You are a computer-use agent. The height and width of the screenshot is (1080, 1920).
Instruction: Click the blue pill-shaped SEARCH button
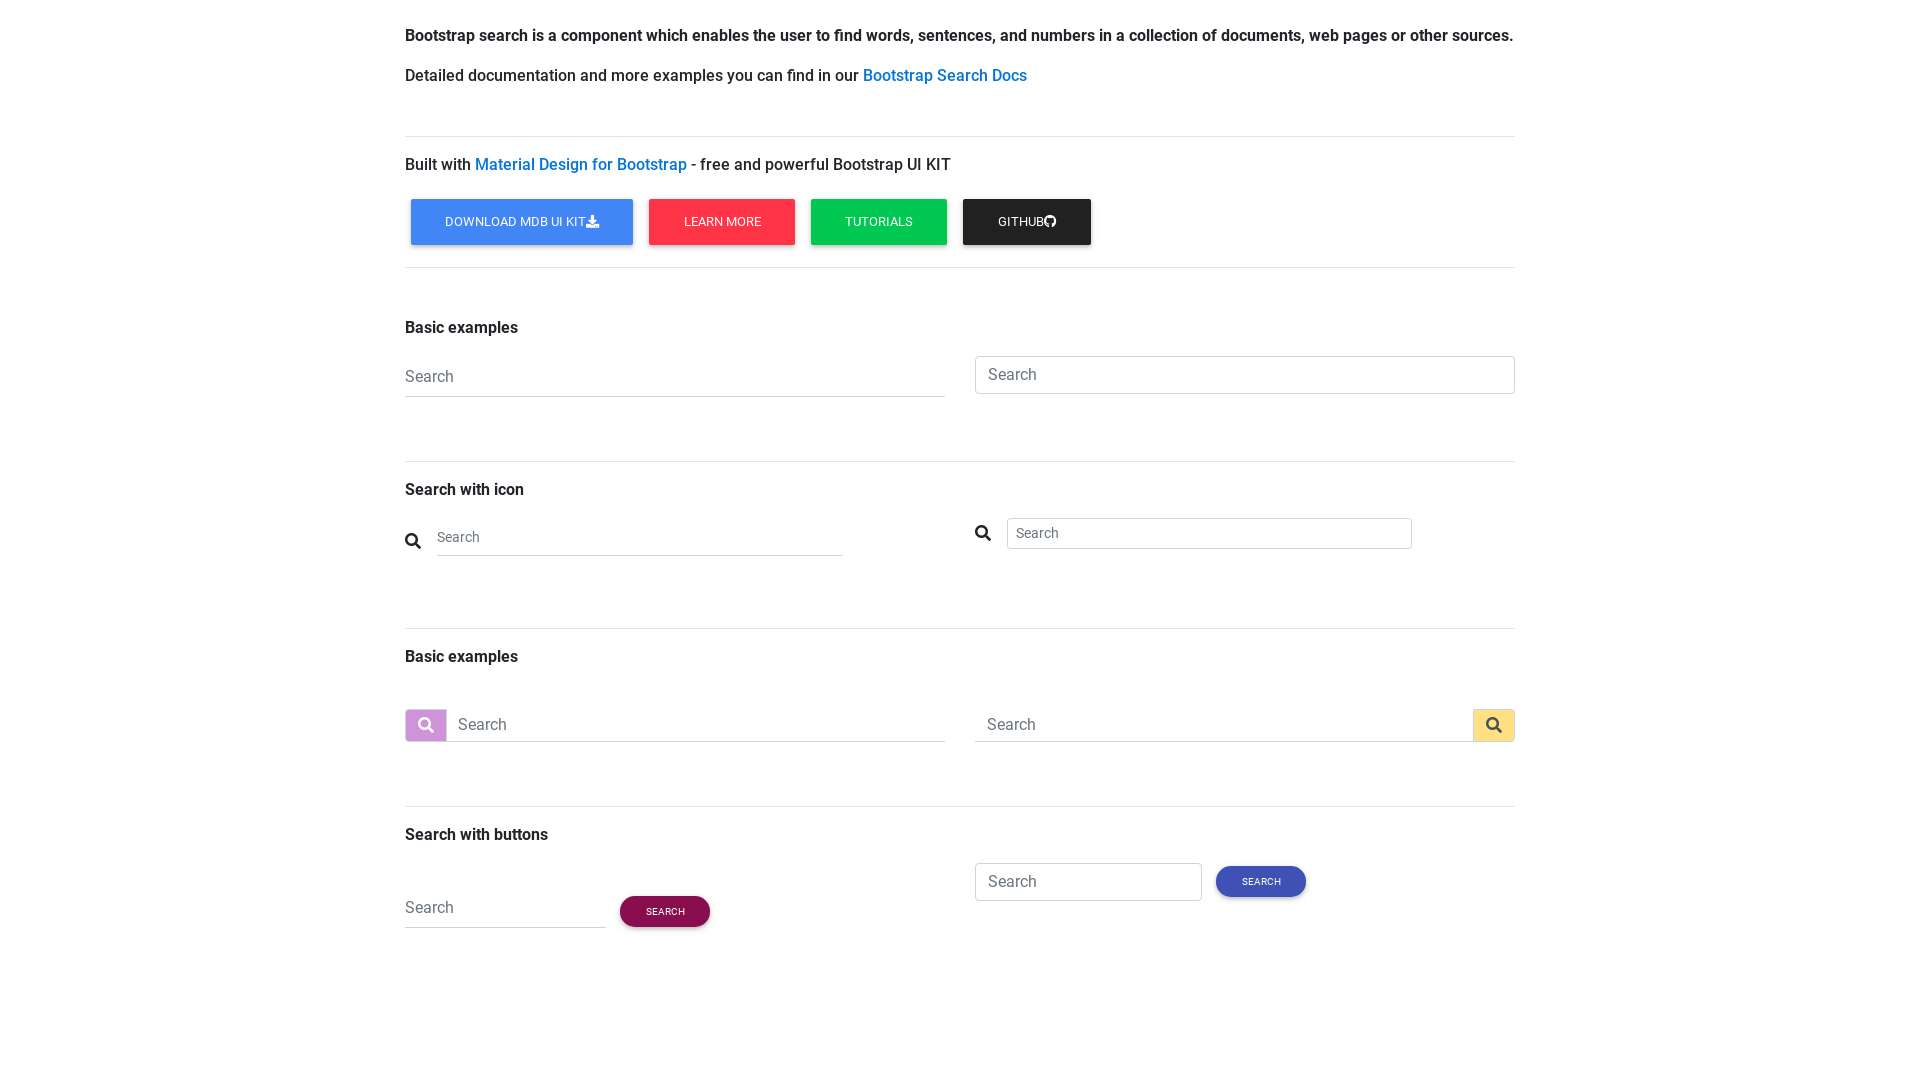[1260, 881]
